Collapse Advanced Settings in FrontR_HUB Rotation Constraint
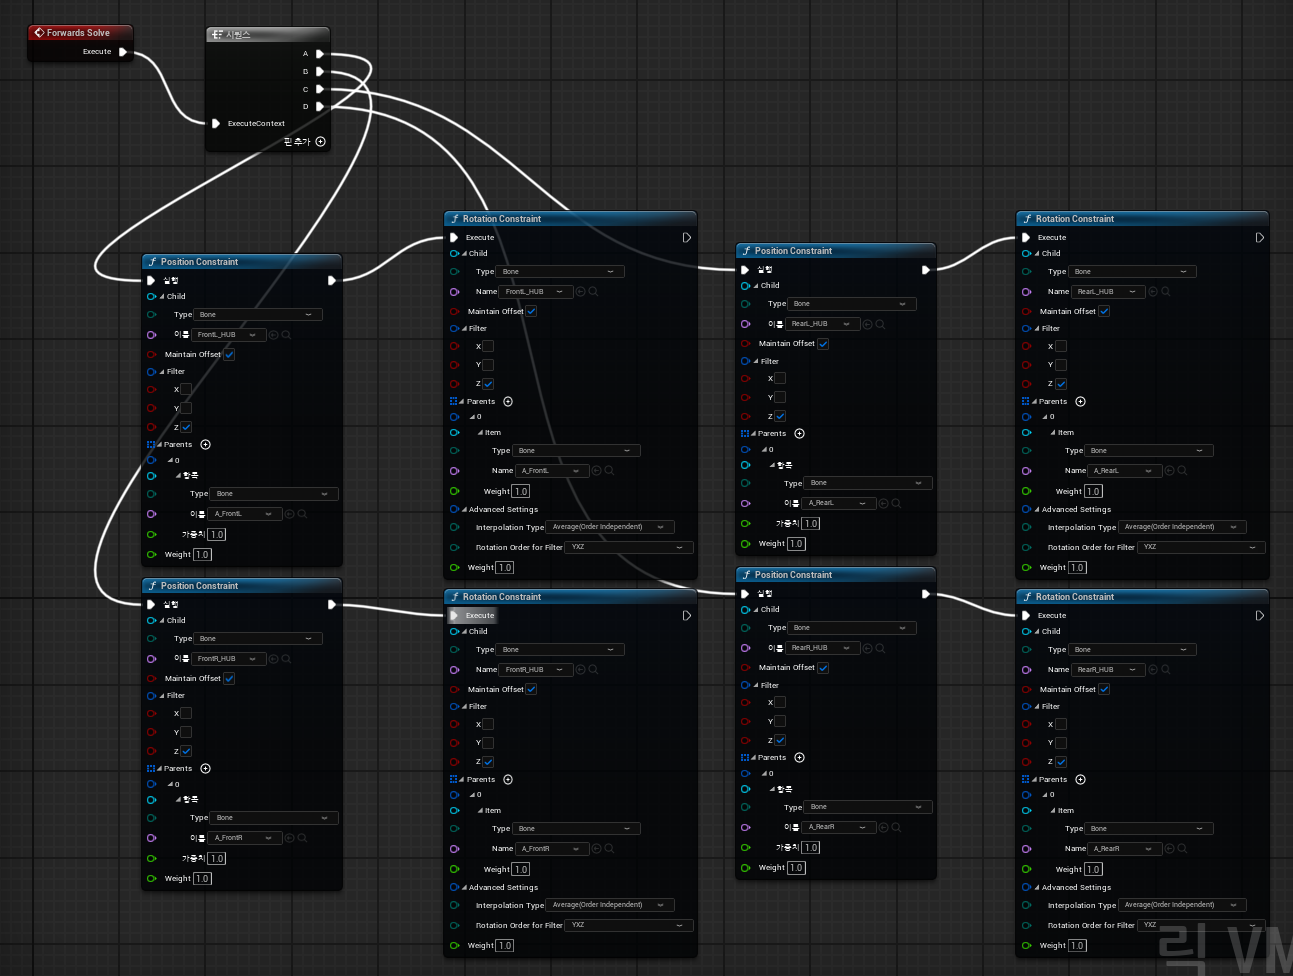The height and width of the screenshot is (976, 1293). point(464,888)
